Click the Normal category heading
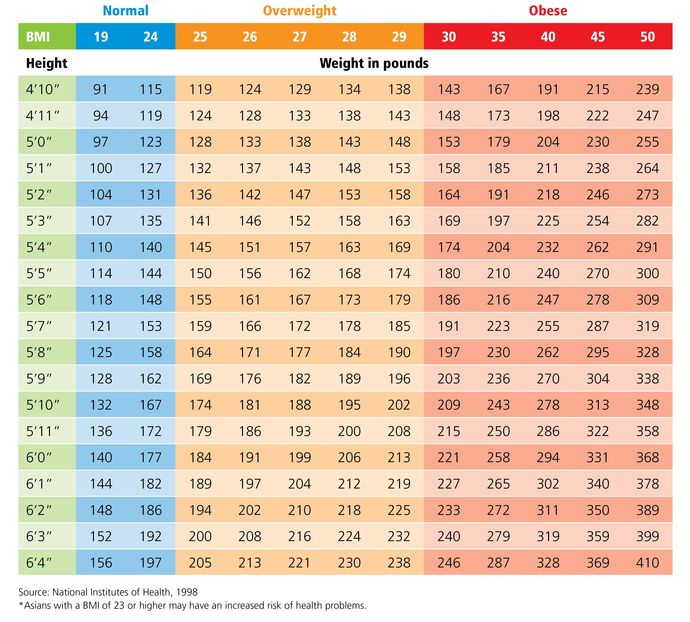 tap(126, 12)
